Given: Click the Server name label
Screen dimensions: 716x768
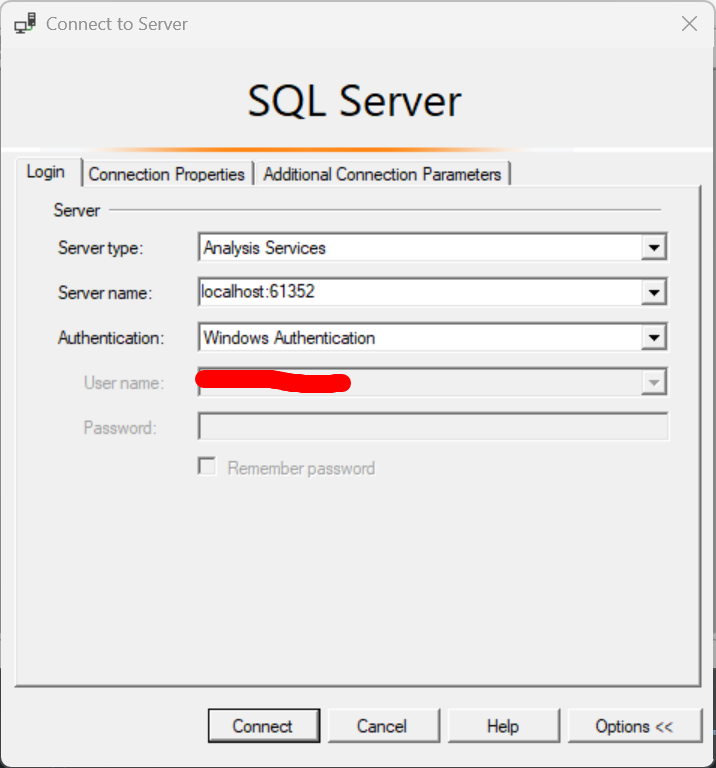Looking at the screenshot, I should 105,293.
